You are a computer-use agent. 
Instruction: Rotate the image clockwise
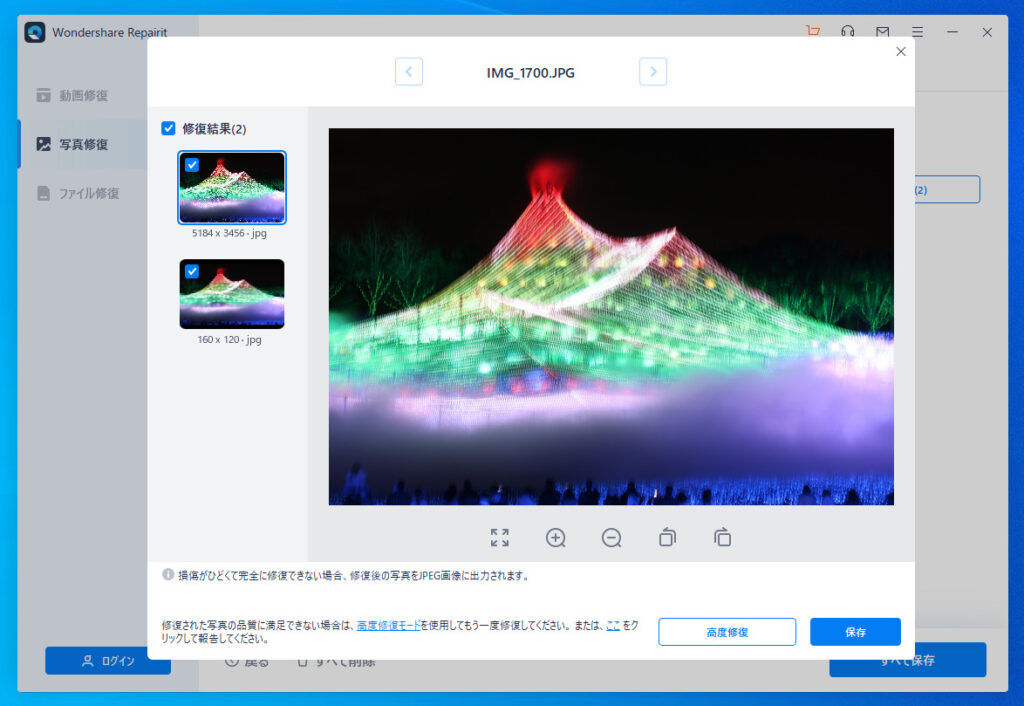[722, 537]
